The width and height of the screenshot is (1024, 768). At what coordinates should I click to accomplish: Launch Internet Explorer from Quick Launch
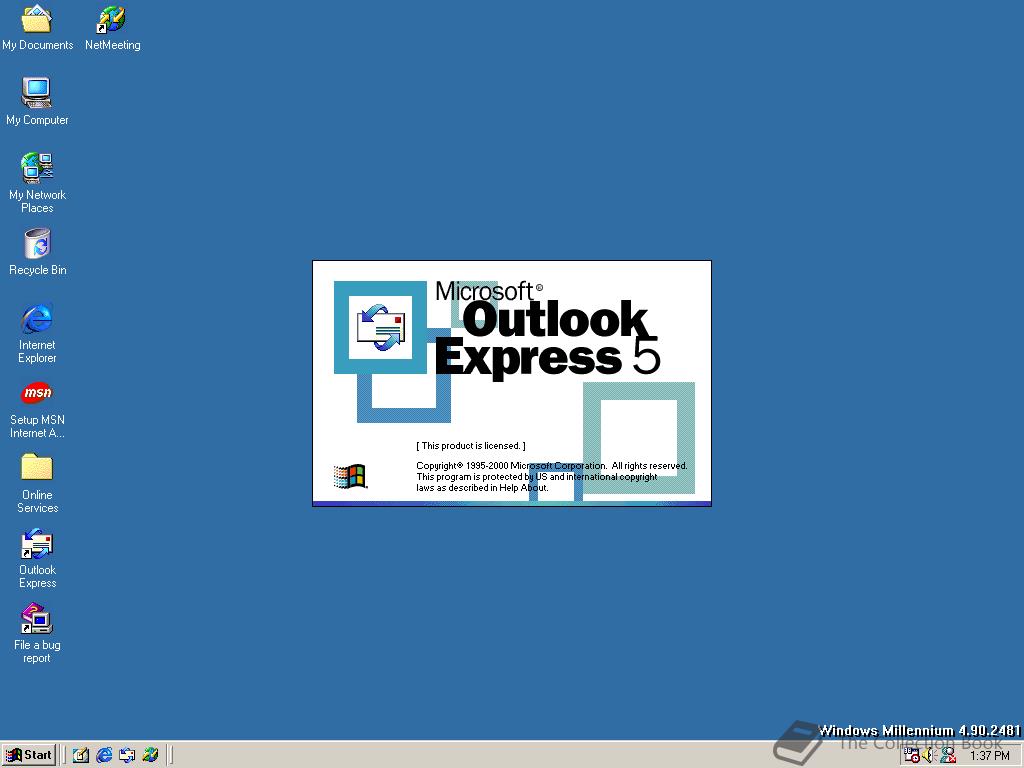[x=104, y=755]
